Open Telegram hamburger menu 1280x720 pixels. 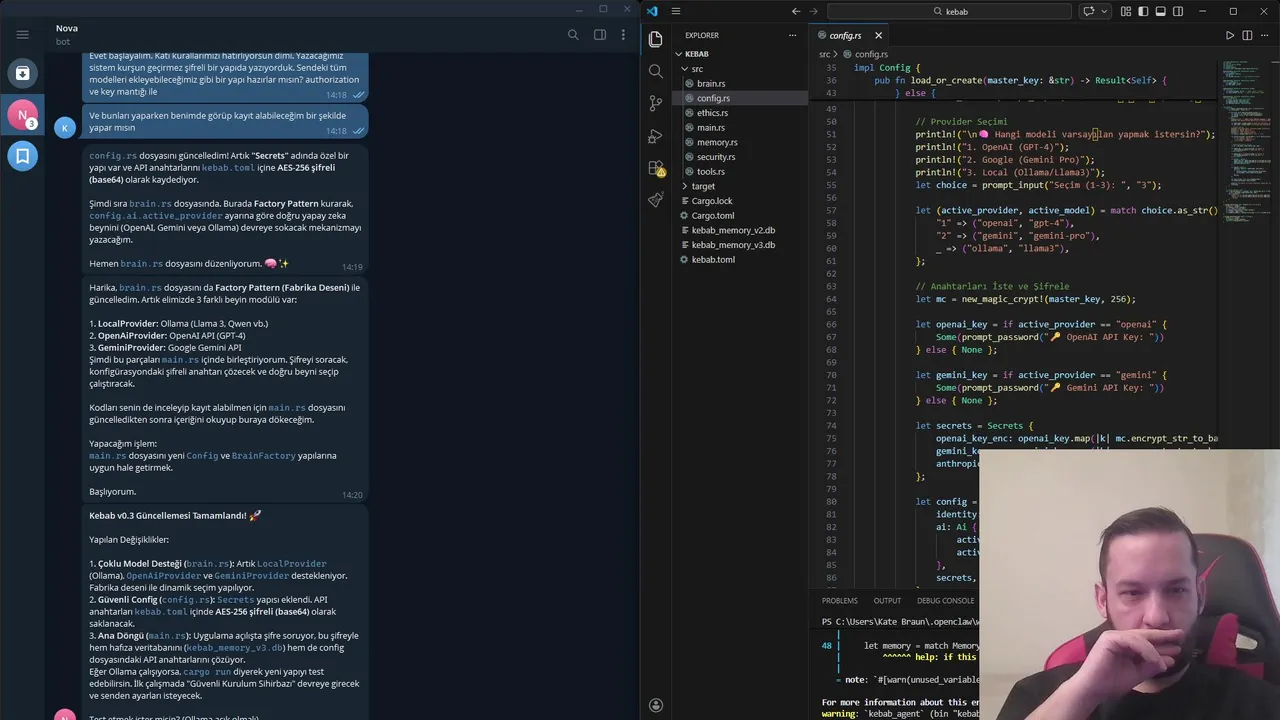[22, 34]
